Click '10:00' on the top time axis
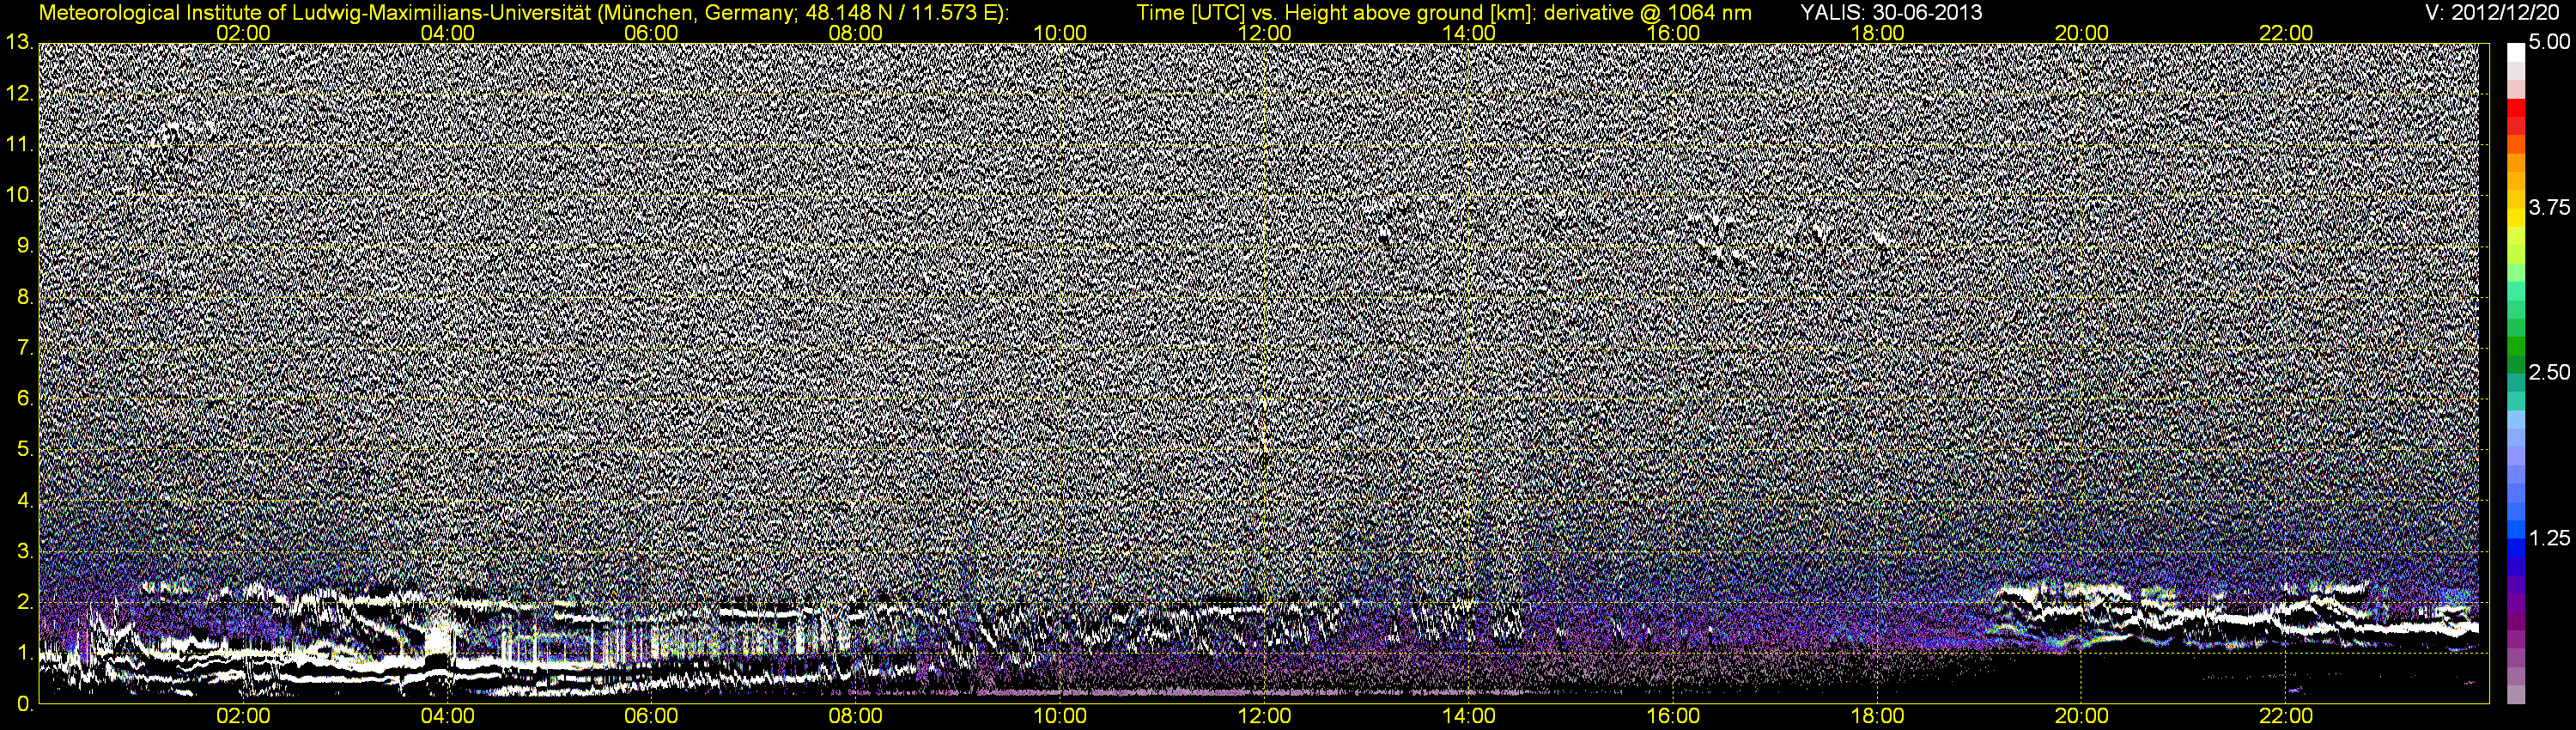2576x730 pixels. (1060, 33)
